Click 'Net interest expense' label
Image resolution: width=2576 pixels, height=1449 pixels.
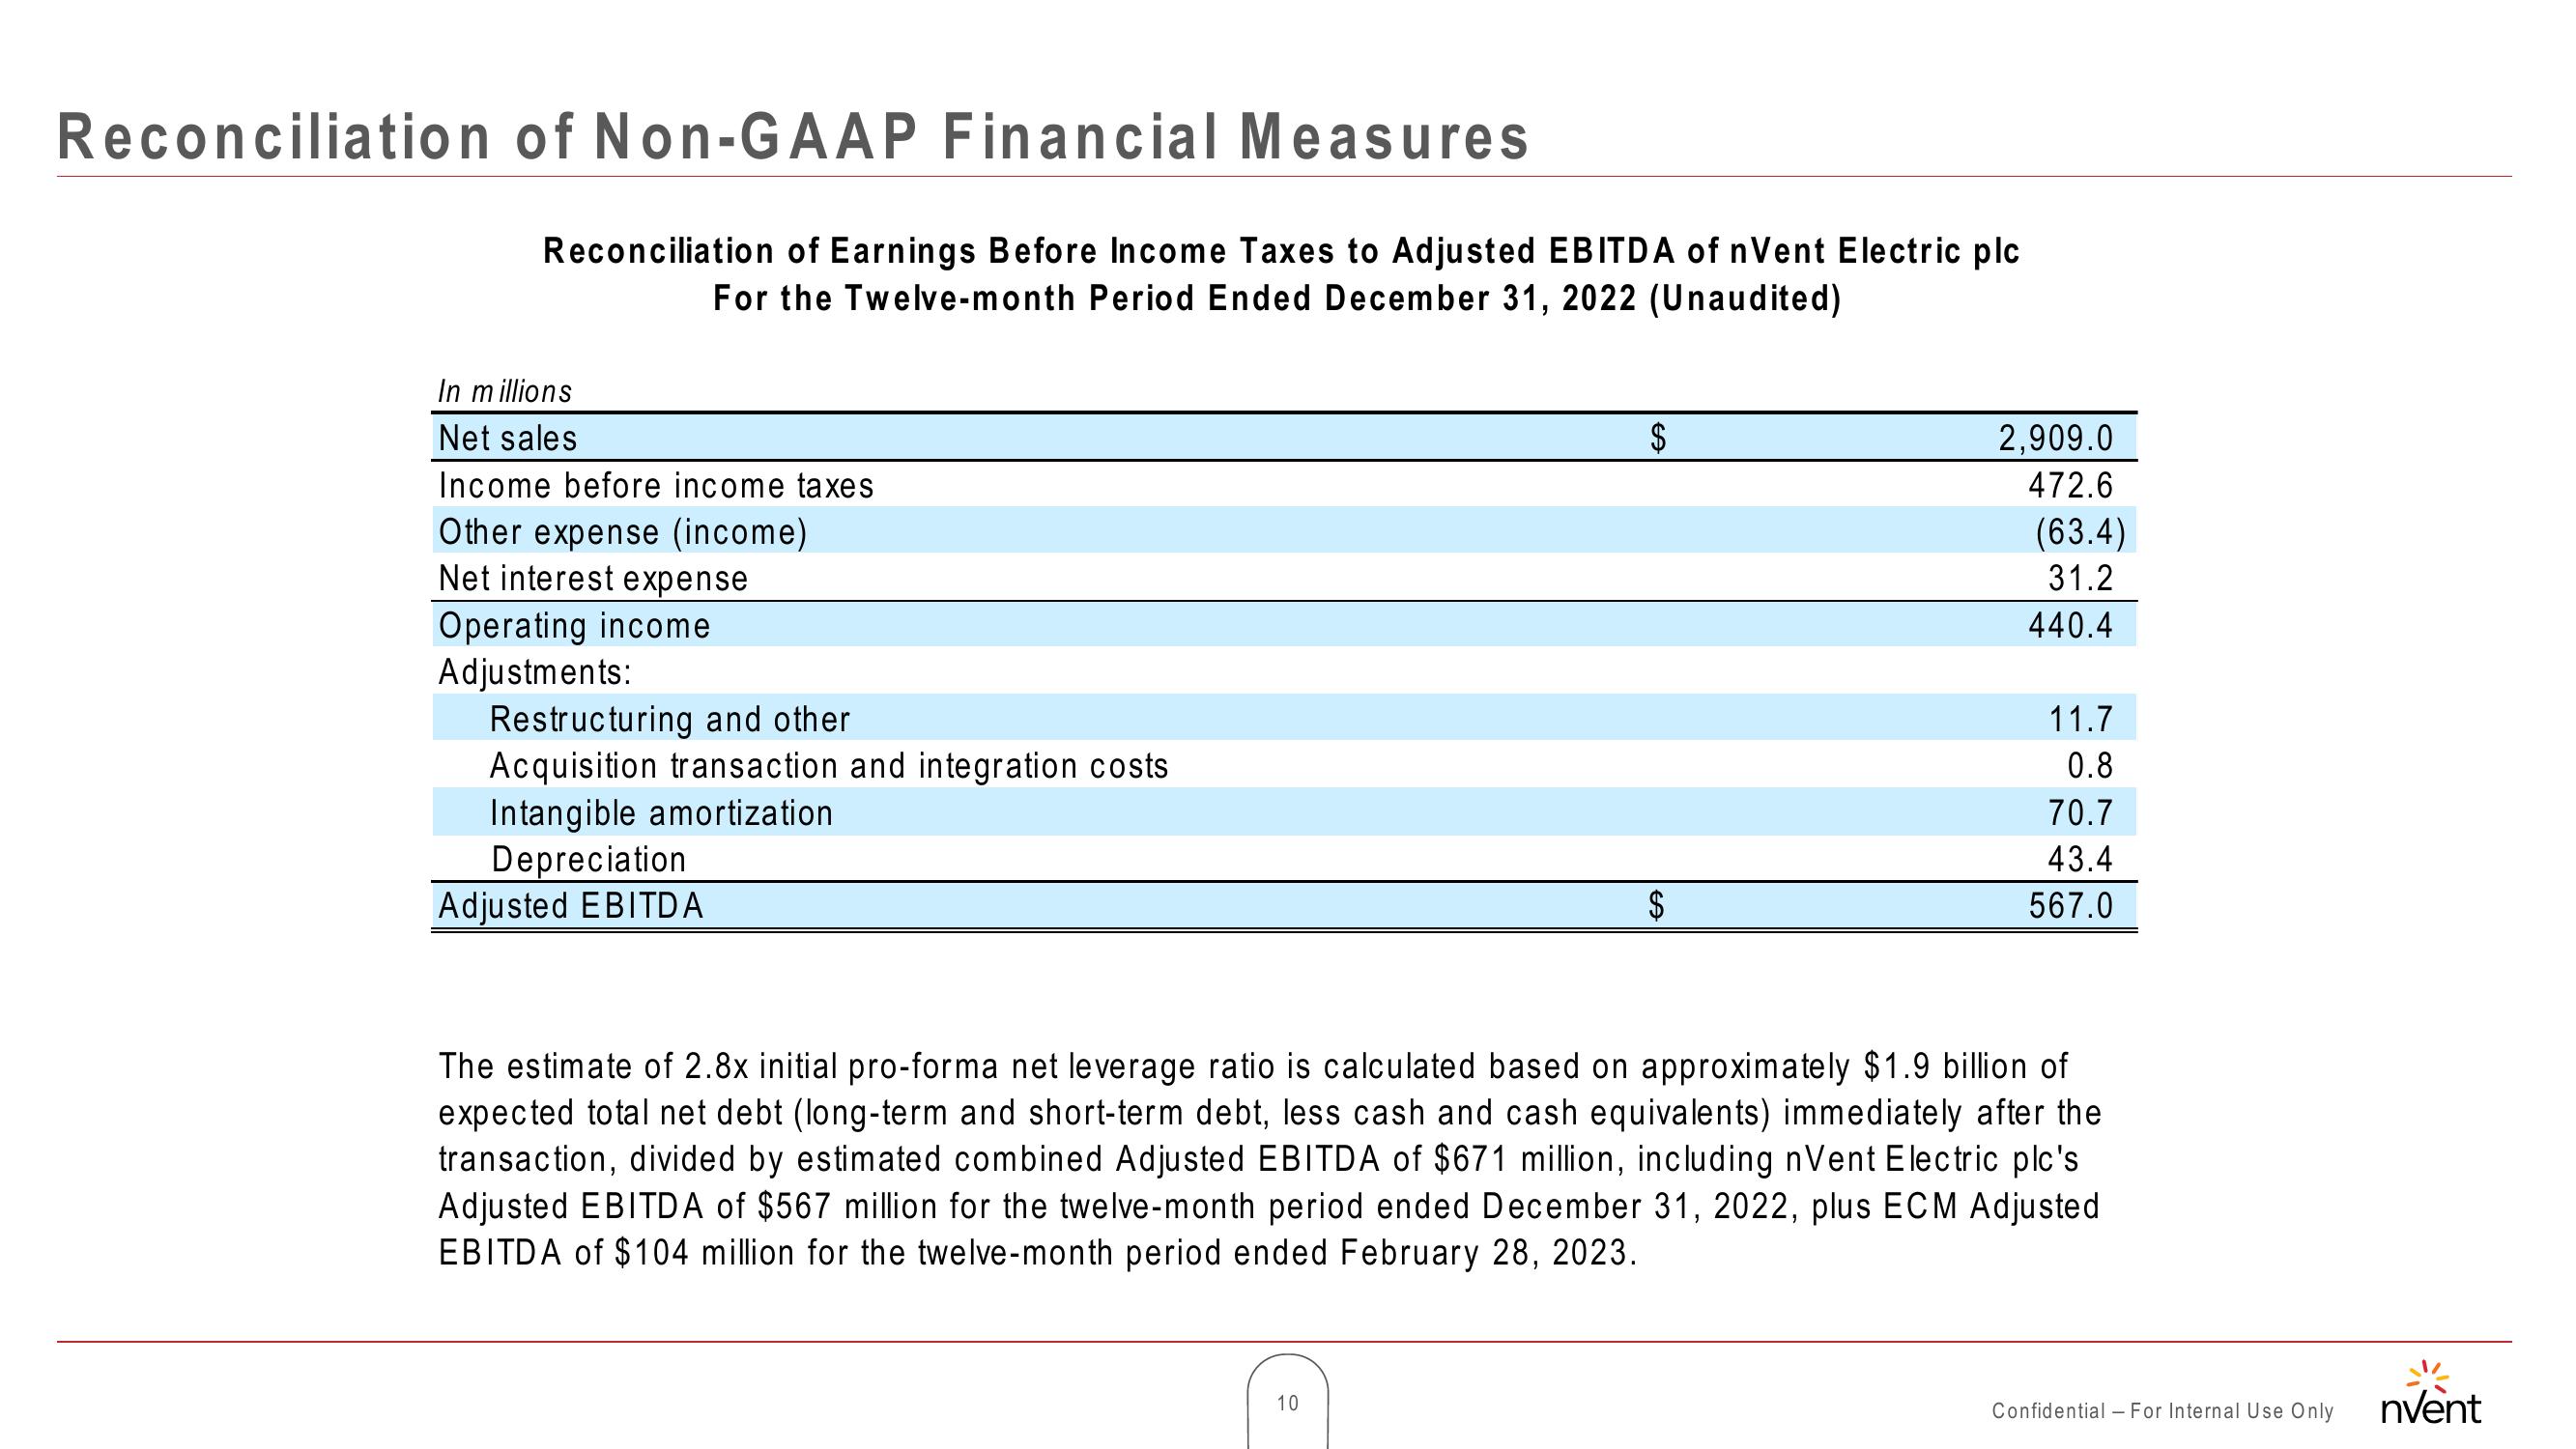tap(593, 578)
